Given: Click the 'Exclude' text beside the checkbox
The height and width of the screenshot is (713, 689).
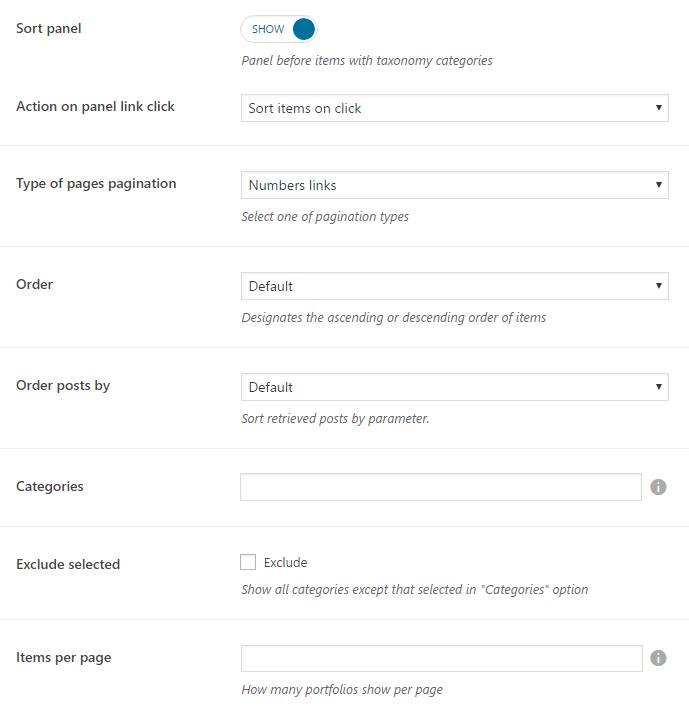Looking at the screenshot, I should (x=285, y=563).
